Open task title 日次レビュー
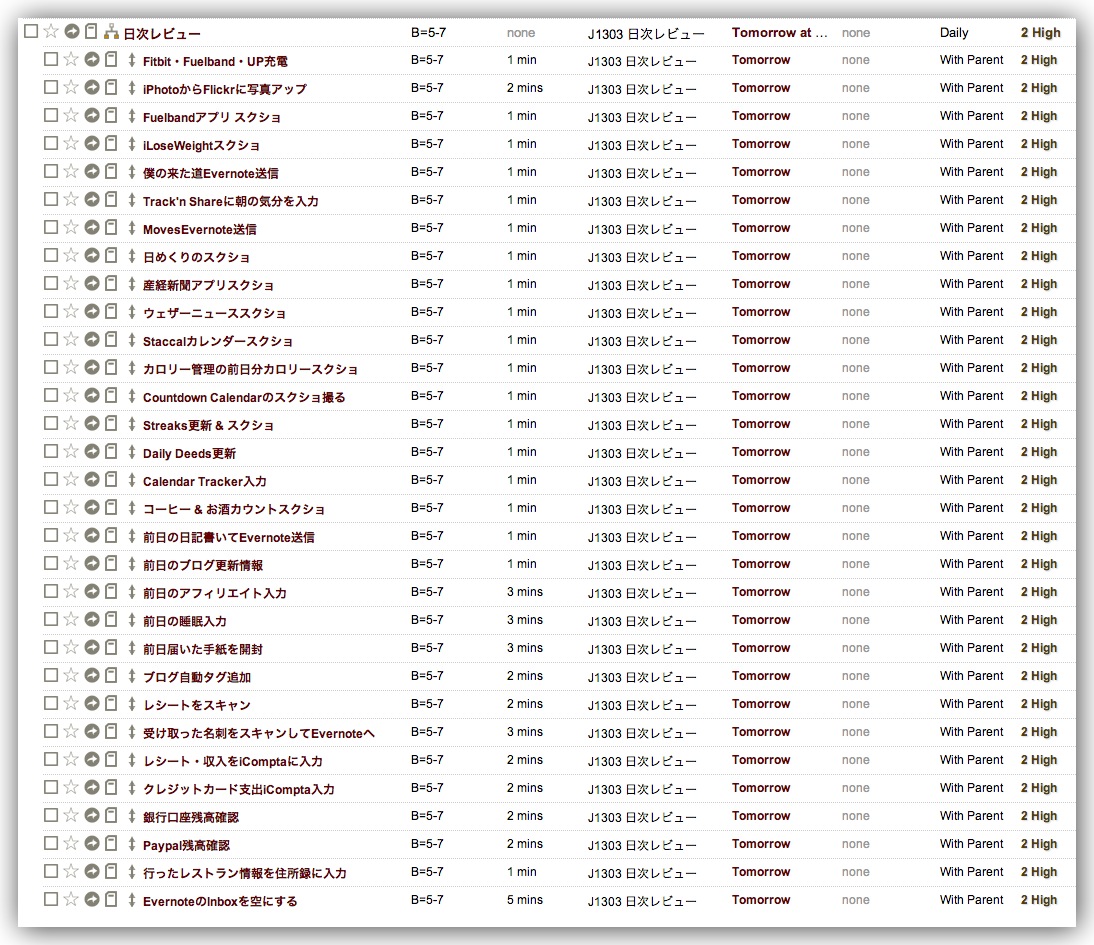 tap(161, 34)
